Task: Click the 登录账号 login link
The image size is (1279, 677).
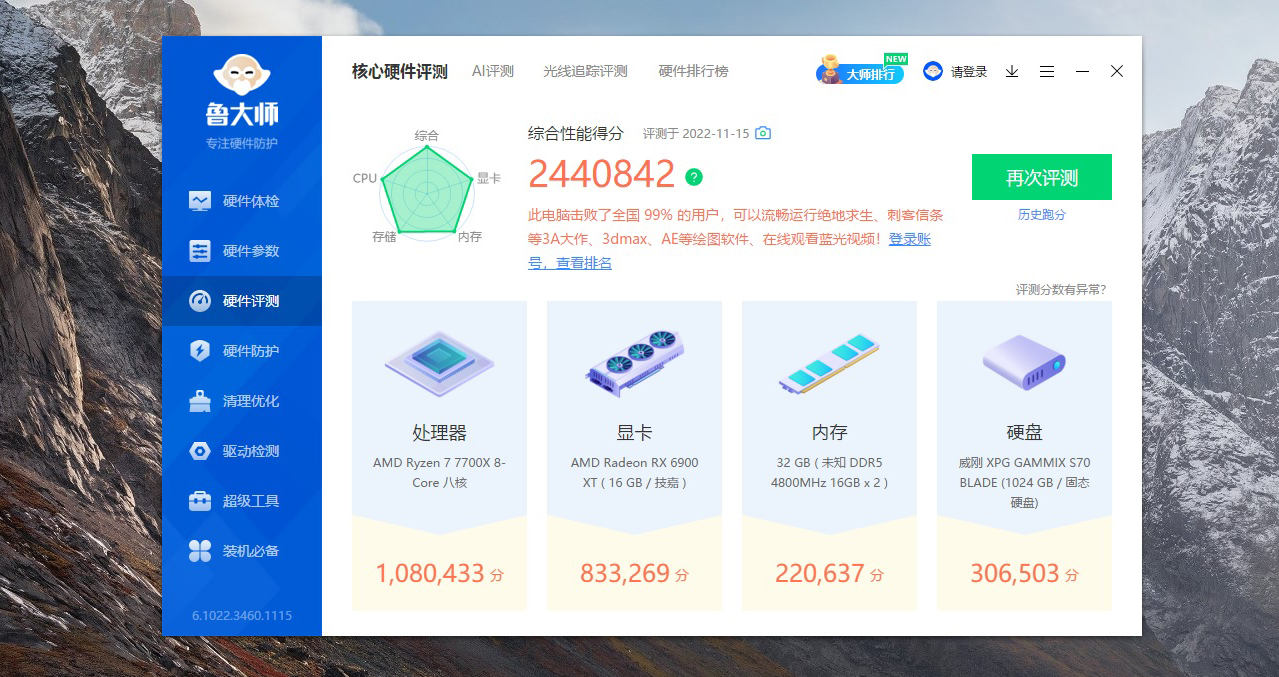Action: point(908,240)
